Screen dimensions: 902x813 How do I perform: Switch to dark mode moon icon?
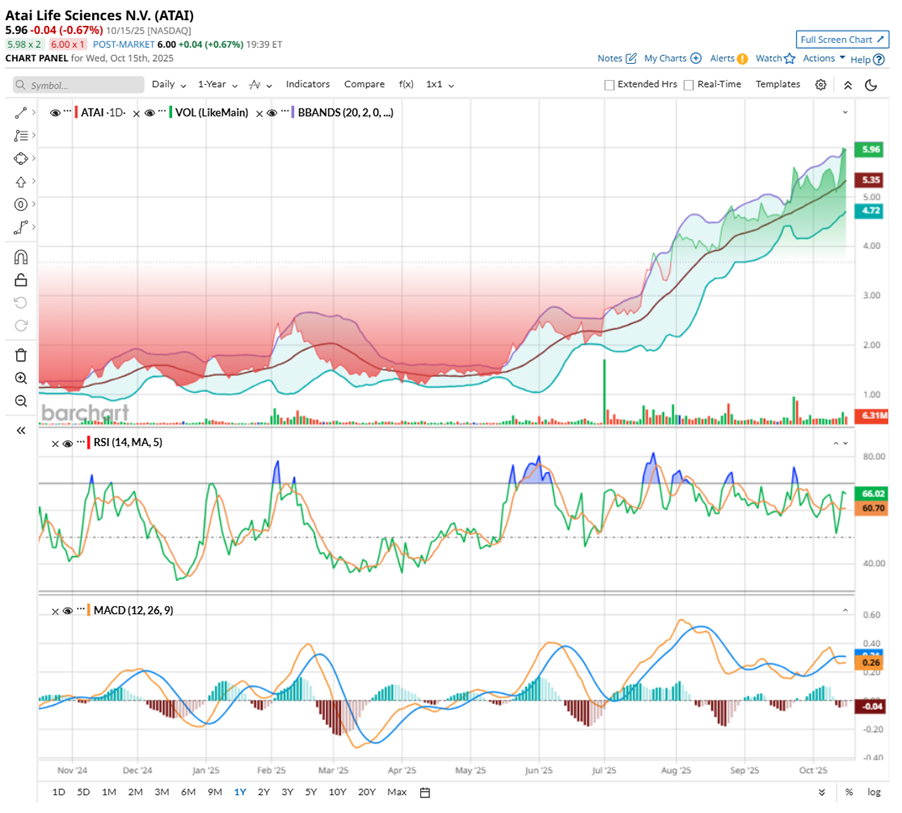pyautogui.click(x=871, y=85)
